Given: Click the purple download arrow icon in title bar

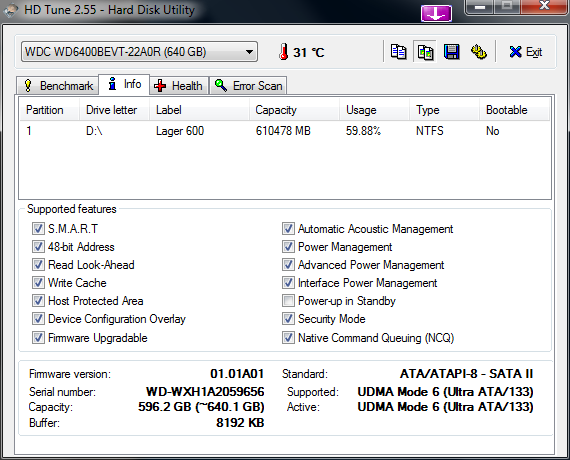Looking at the screenshot, I should click(436, 14).
